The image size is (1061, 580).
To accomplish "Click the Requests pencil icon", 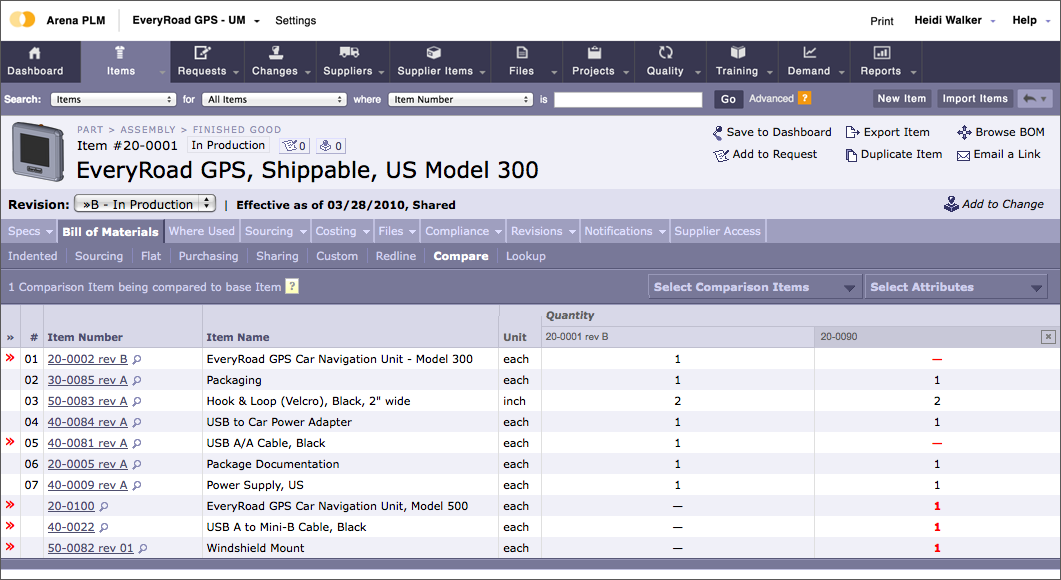I will coord(202,53).
